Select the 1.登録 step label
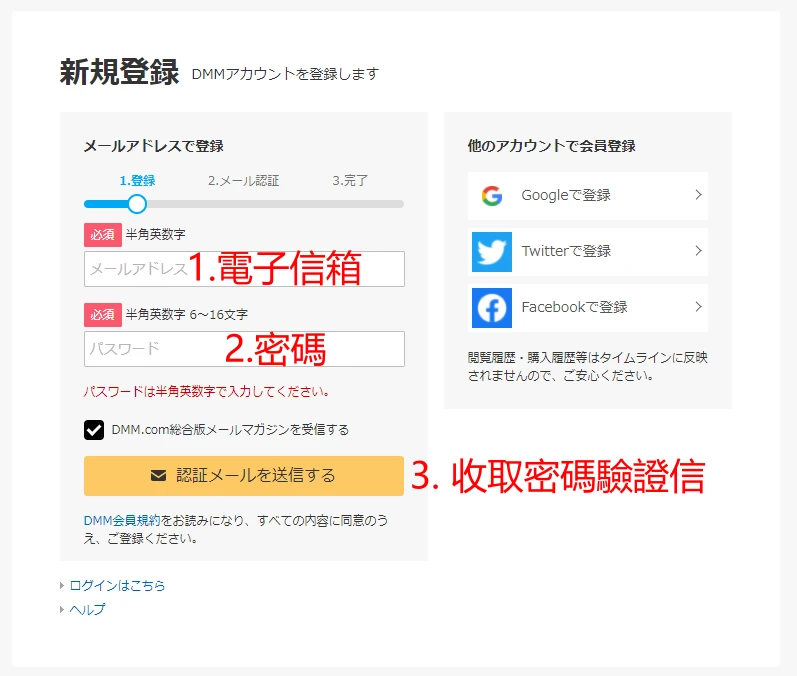797x676 pixels. tap(137, 180)
